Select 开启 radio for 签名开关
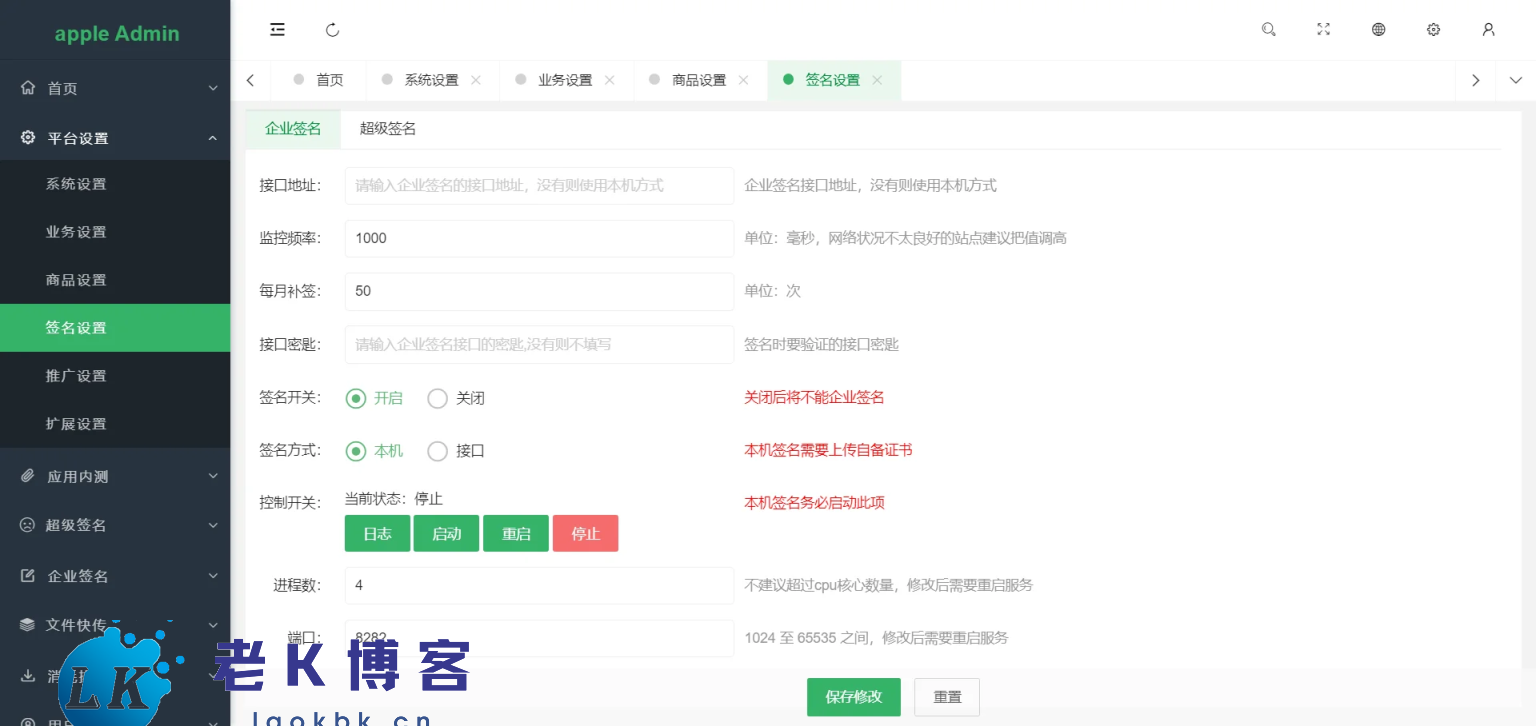The height and width of the screenshot is (726, 1536). pos(356,398)
